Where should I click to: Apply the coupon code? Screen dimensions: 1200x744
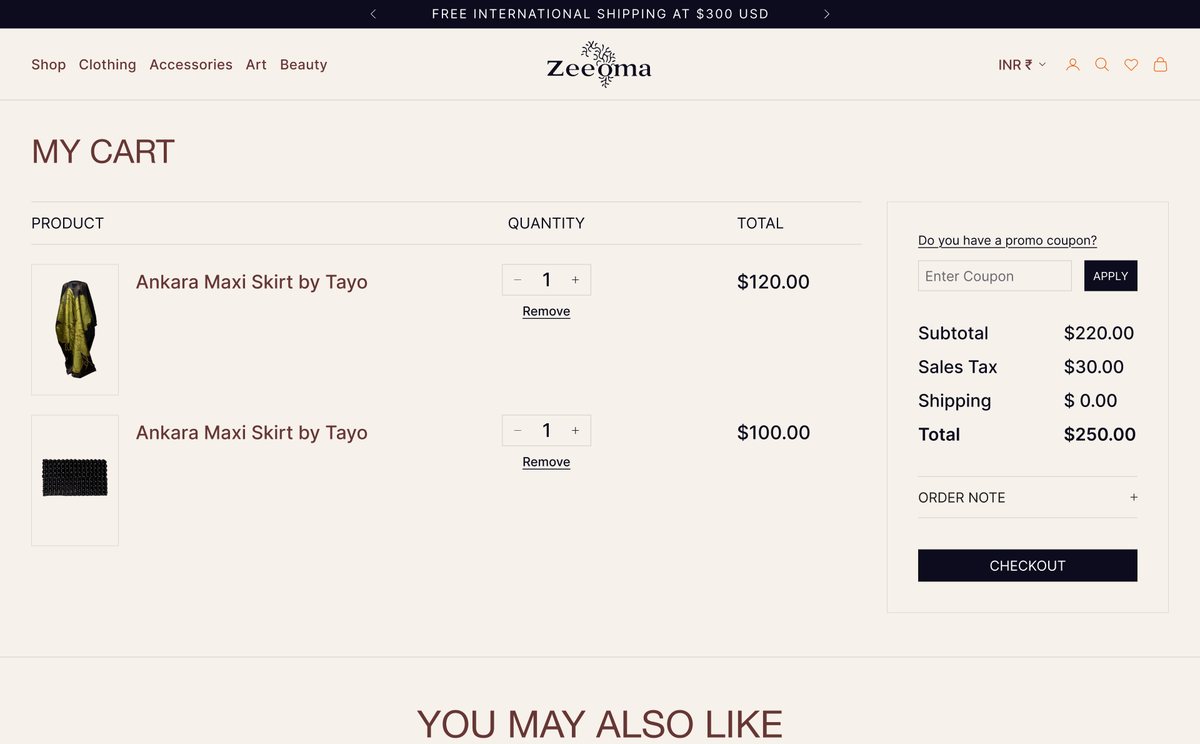coord(1110,276)
